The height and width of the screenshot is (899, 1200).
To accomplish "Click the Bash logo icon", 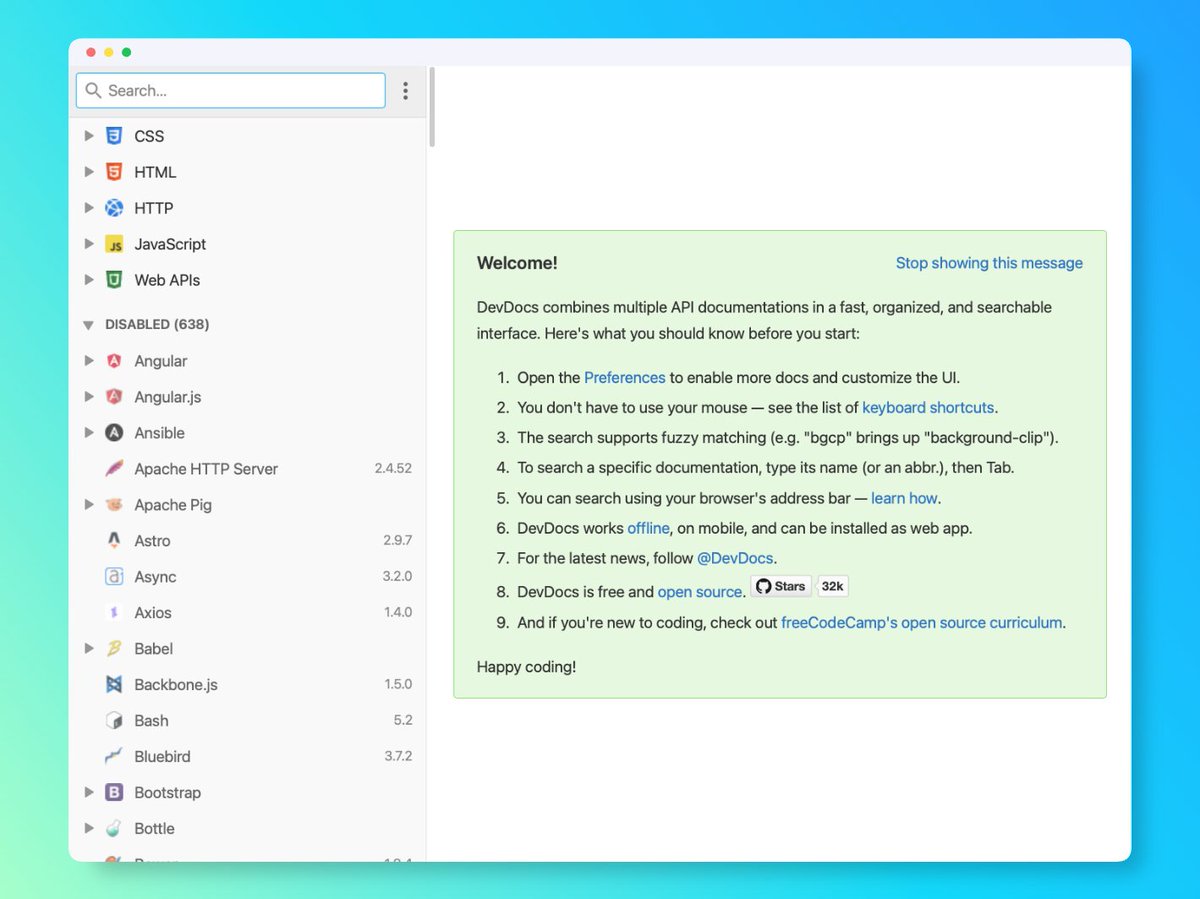I will (x=114, y=721).
